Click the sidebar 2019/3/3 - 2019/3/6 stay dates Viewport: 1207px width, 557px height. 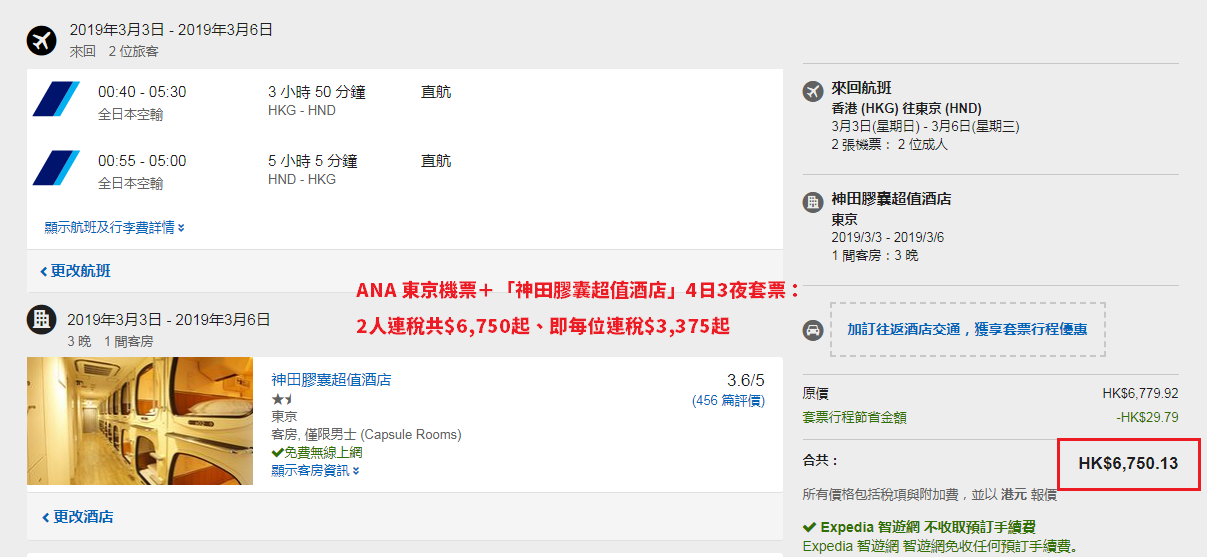pyautogui.click(x=887, y=237)
